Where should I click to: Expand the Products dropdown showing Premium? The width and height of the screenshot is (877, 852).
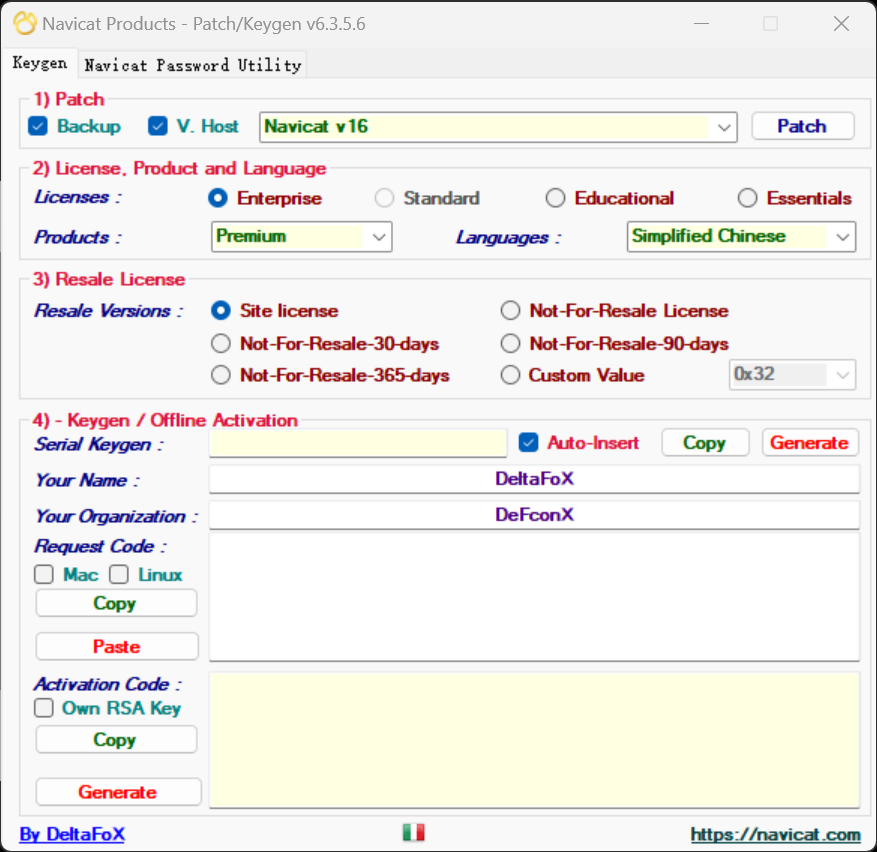point(379,237)
